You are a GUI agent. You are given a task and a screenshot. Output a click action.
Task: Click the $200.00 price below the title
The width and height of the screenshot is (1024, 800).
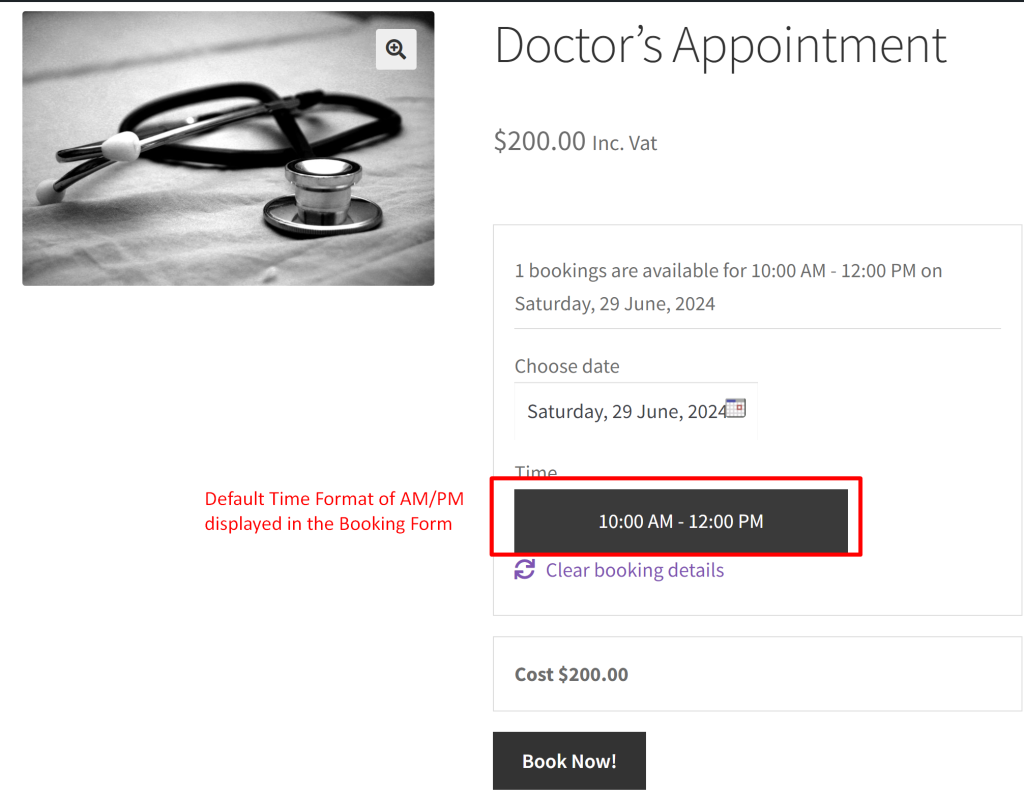coord(539,141)
